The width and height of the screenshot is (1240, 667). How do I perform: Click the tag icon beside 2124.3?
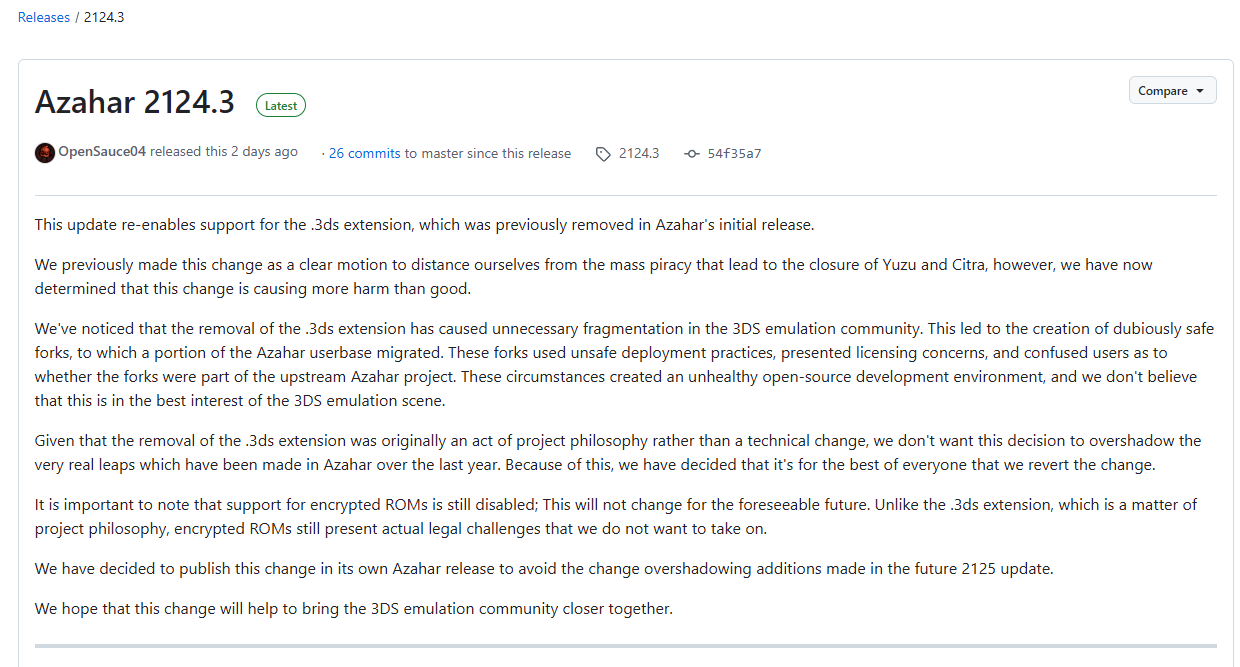coord(603,154)
